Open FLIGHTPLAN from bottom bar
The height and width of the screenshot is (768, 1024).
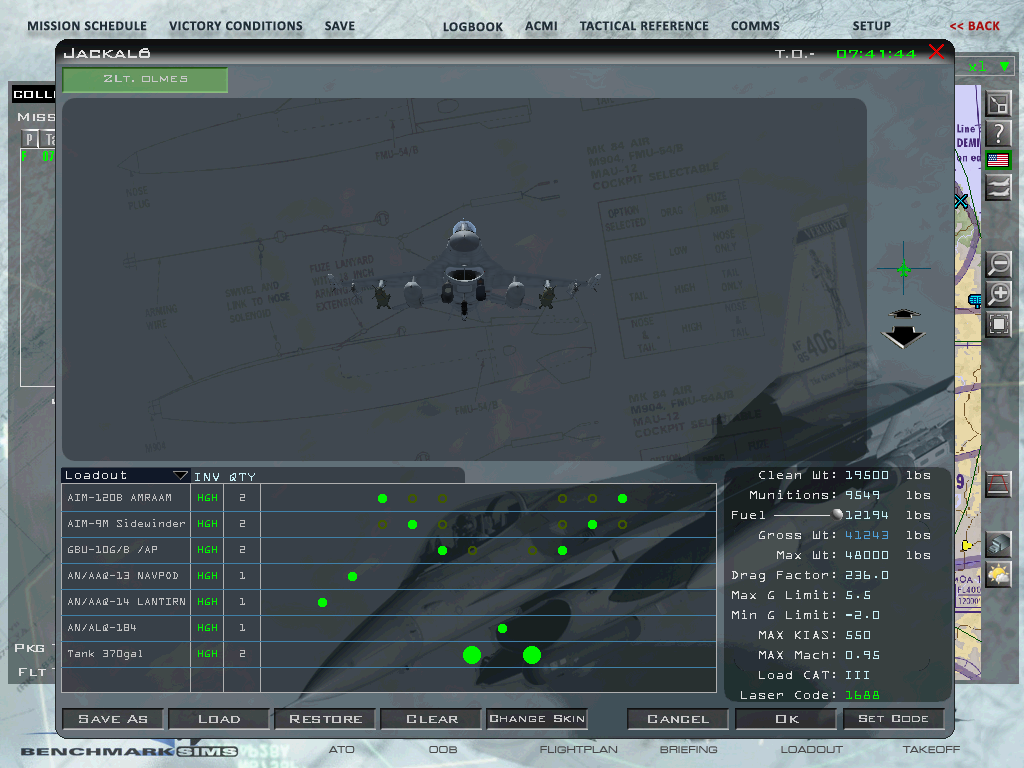click(578, 750)
